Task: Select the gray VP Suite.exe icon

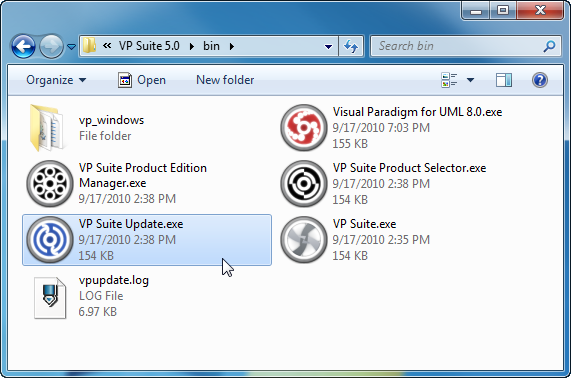Action: pyautogui.click(x=304, y=240)
